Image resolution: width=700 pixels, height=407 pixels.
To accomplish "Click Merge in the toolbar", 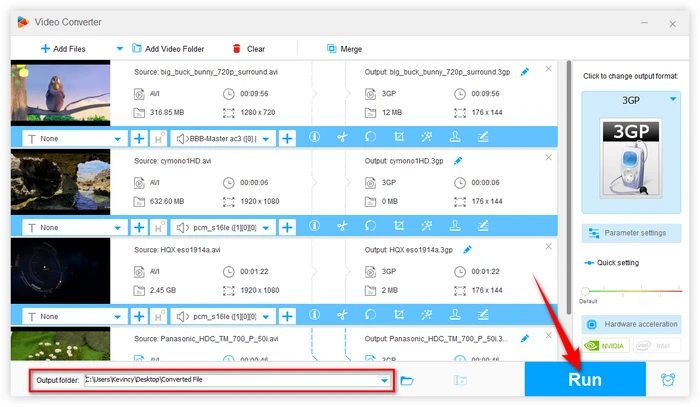I will tap(344, 49).
